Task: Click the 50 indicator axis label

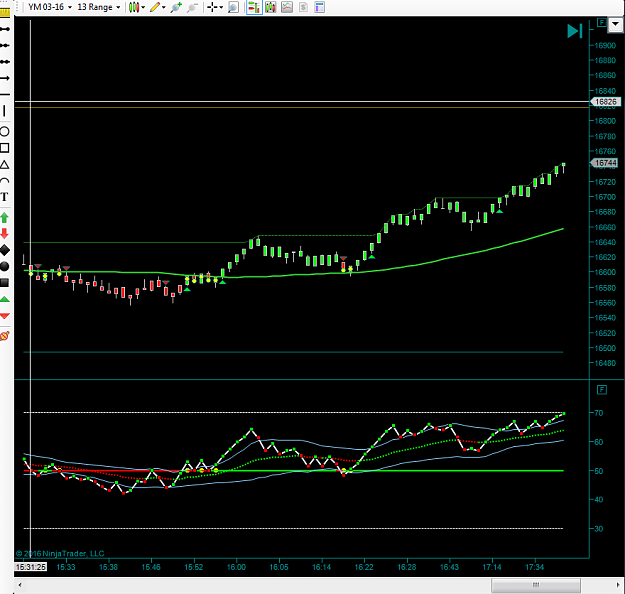Action: [x=598, y=471]
